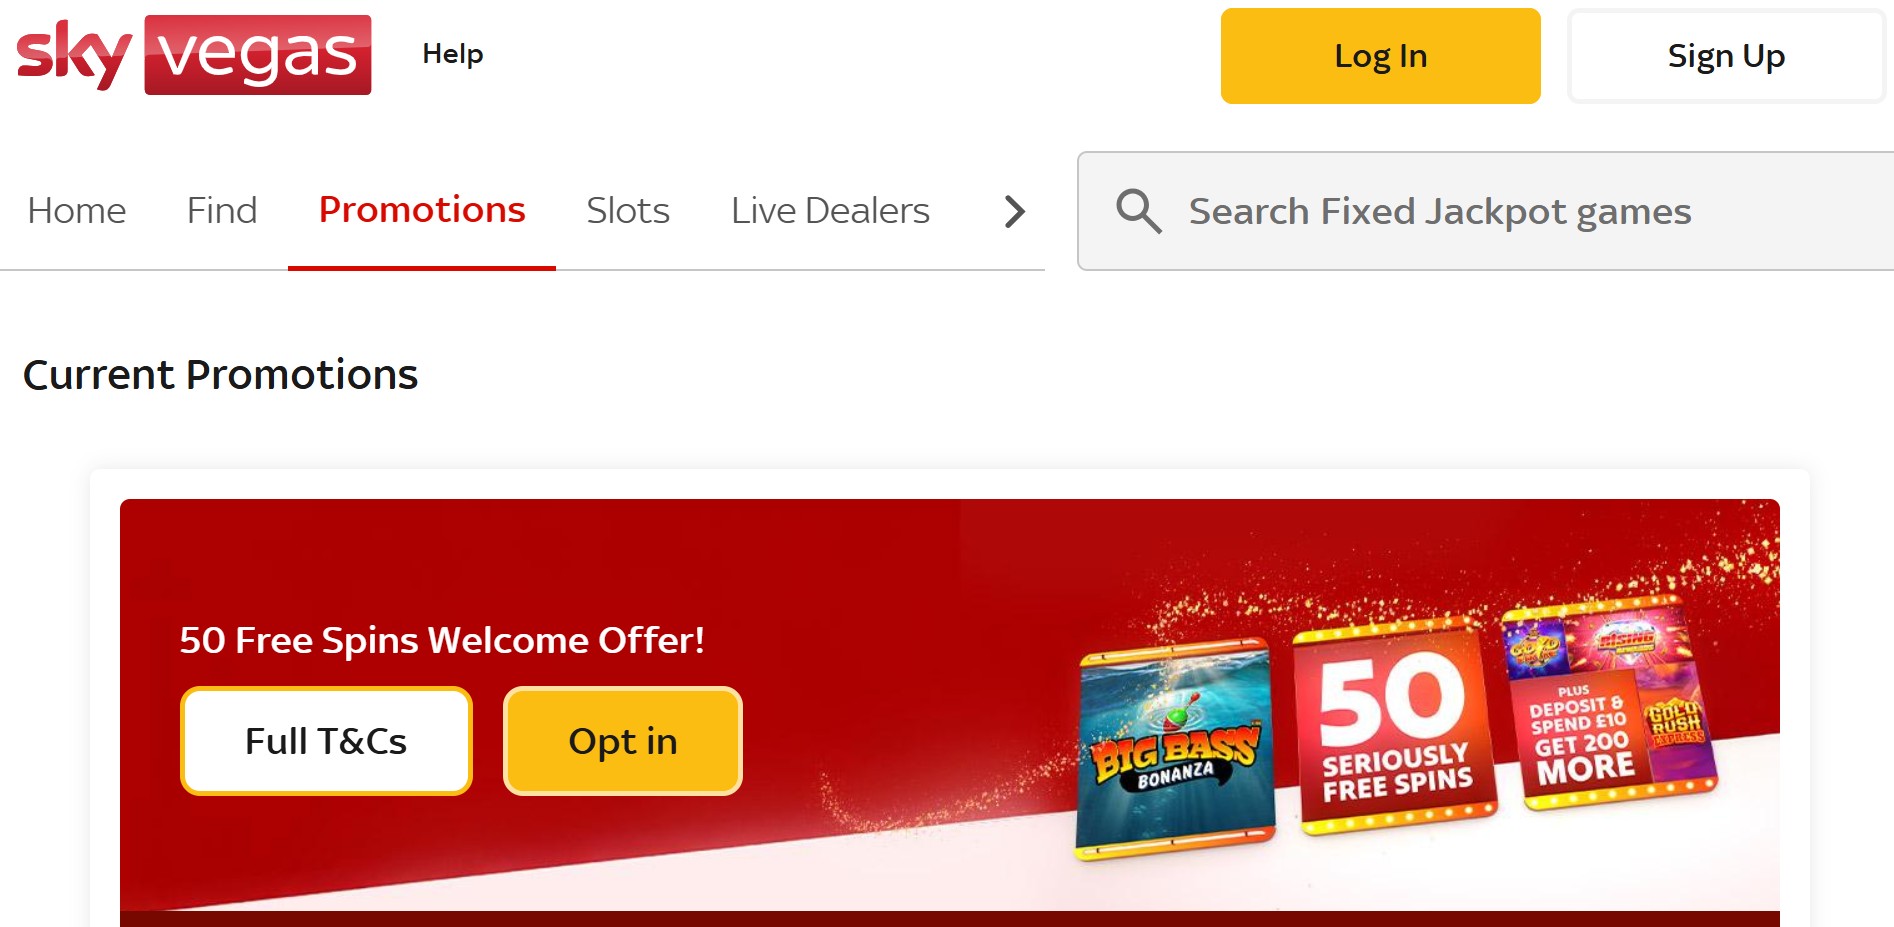
Task: Click the 50 Free Spins Welcome Offer heading
Action: [442, 640]
